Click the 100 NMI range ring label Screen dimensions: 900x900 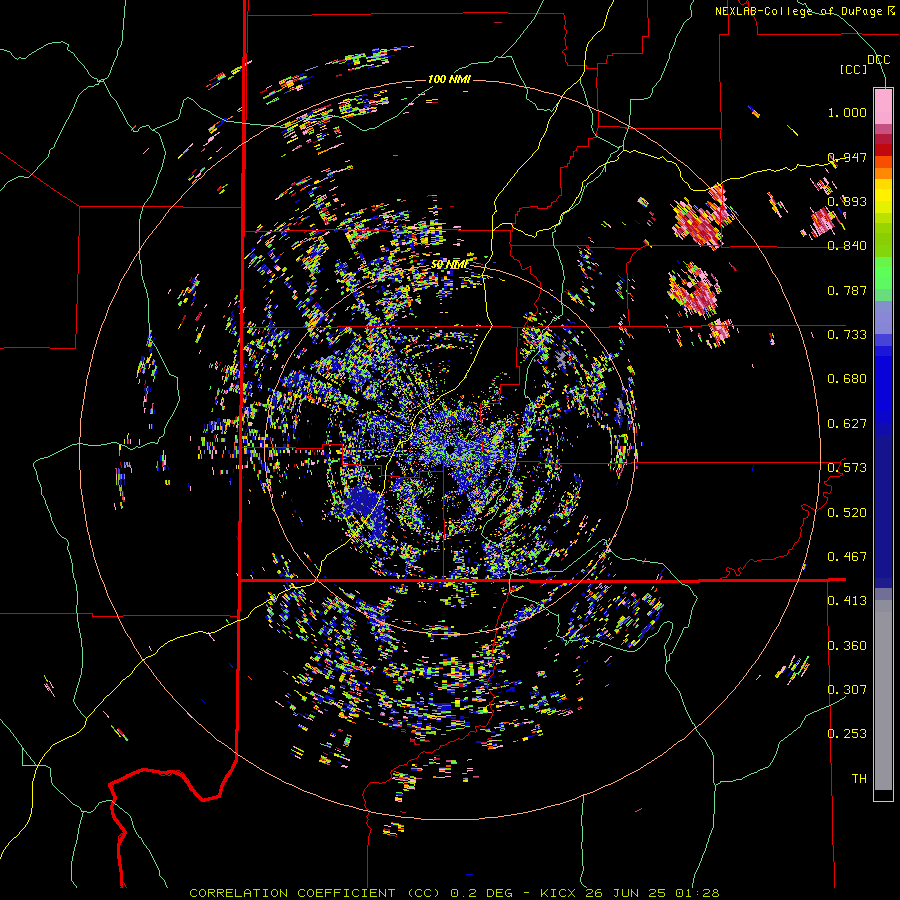(x=449, y=79)
